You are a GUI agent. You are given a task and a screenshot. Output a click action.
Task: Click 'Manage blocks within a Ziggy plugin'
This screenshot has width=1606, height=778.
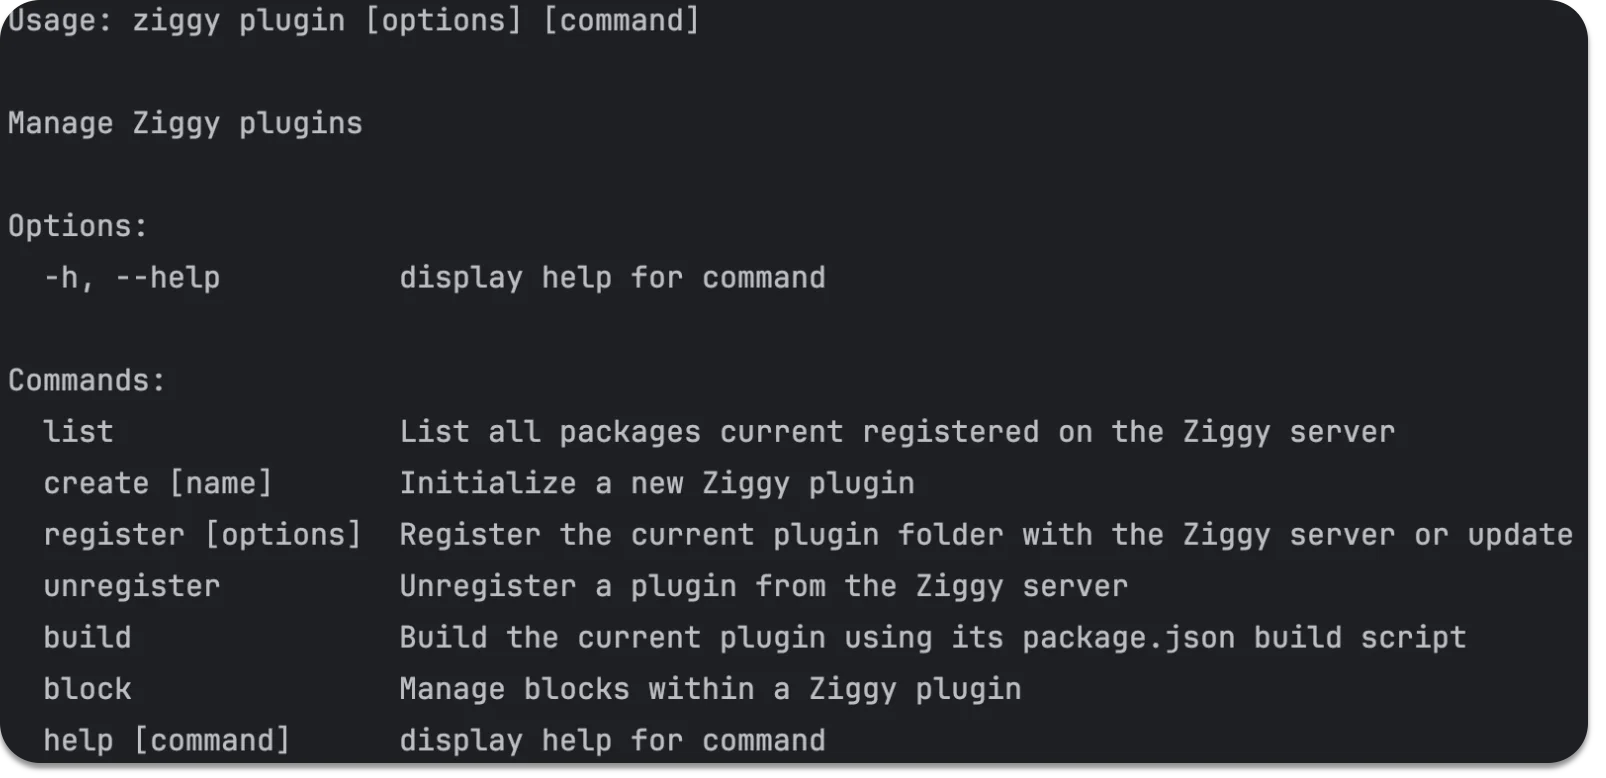[x=710, y=690]
